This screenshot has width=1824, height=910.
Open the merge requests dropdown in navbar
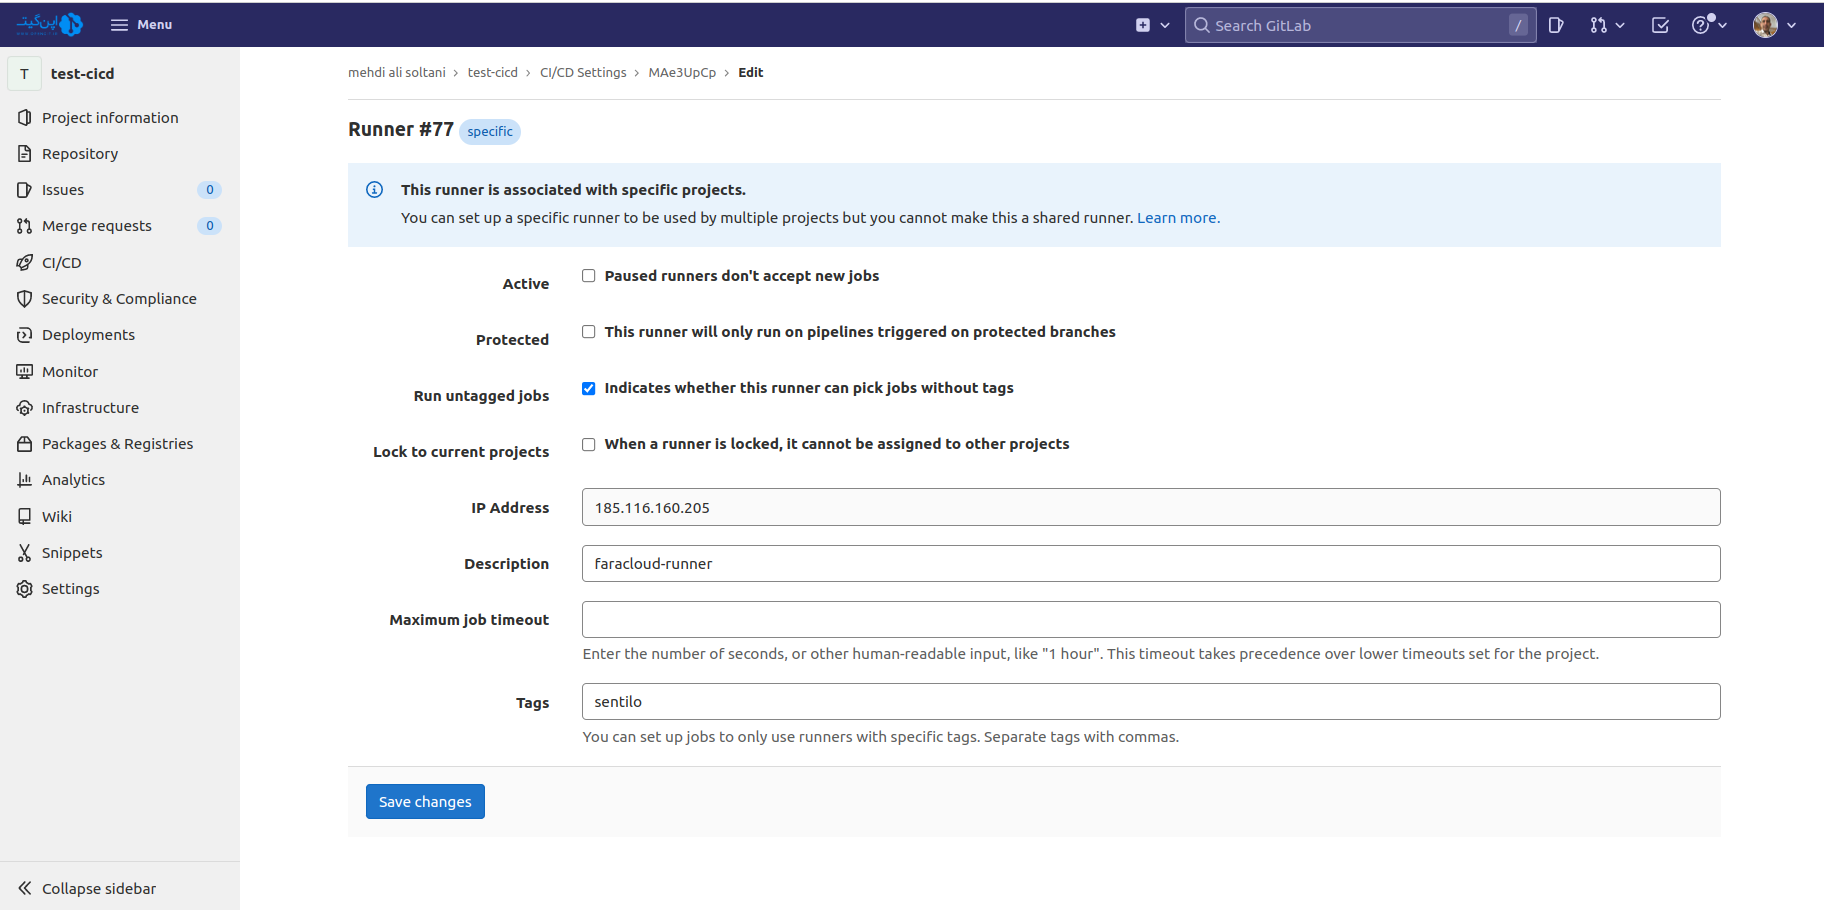point(1607,25)
